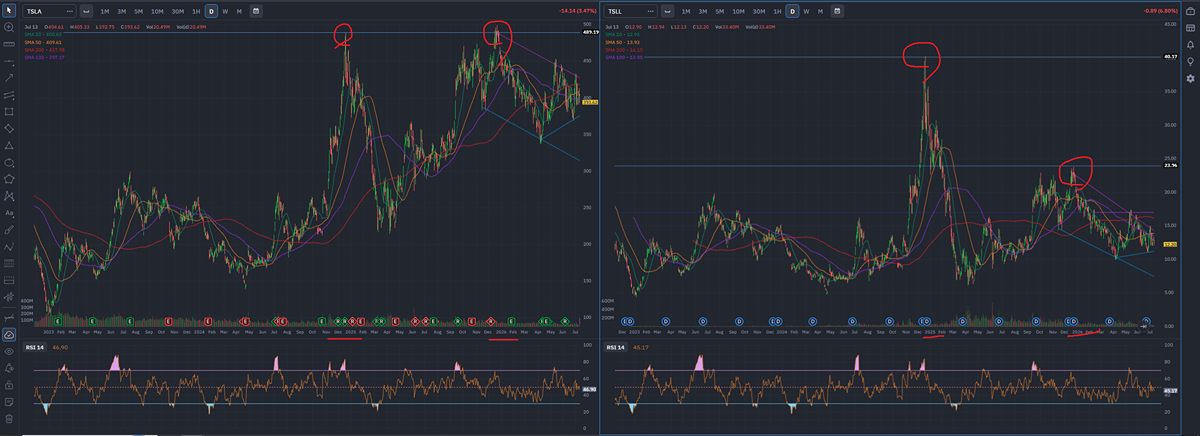Viewport: 1200px width, 436px height.
Task: Select the cursor pointer tool
Action: [x=9, y=10]
